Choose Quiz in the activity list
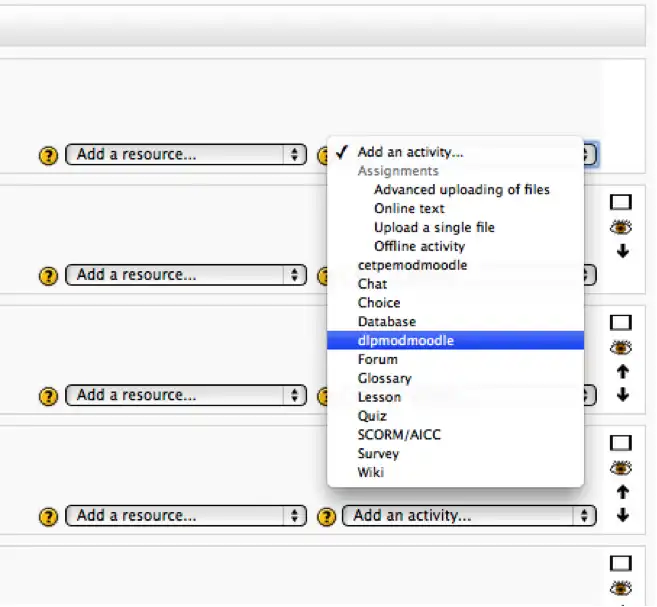The height and width of the screenshot is (607, 657). [372, 416]
